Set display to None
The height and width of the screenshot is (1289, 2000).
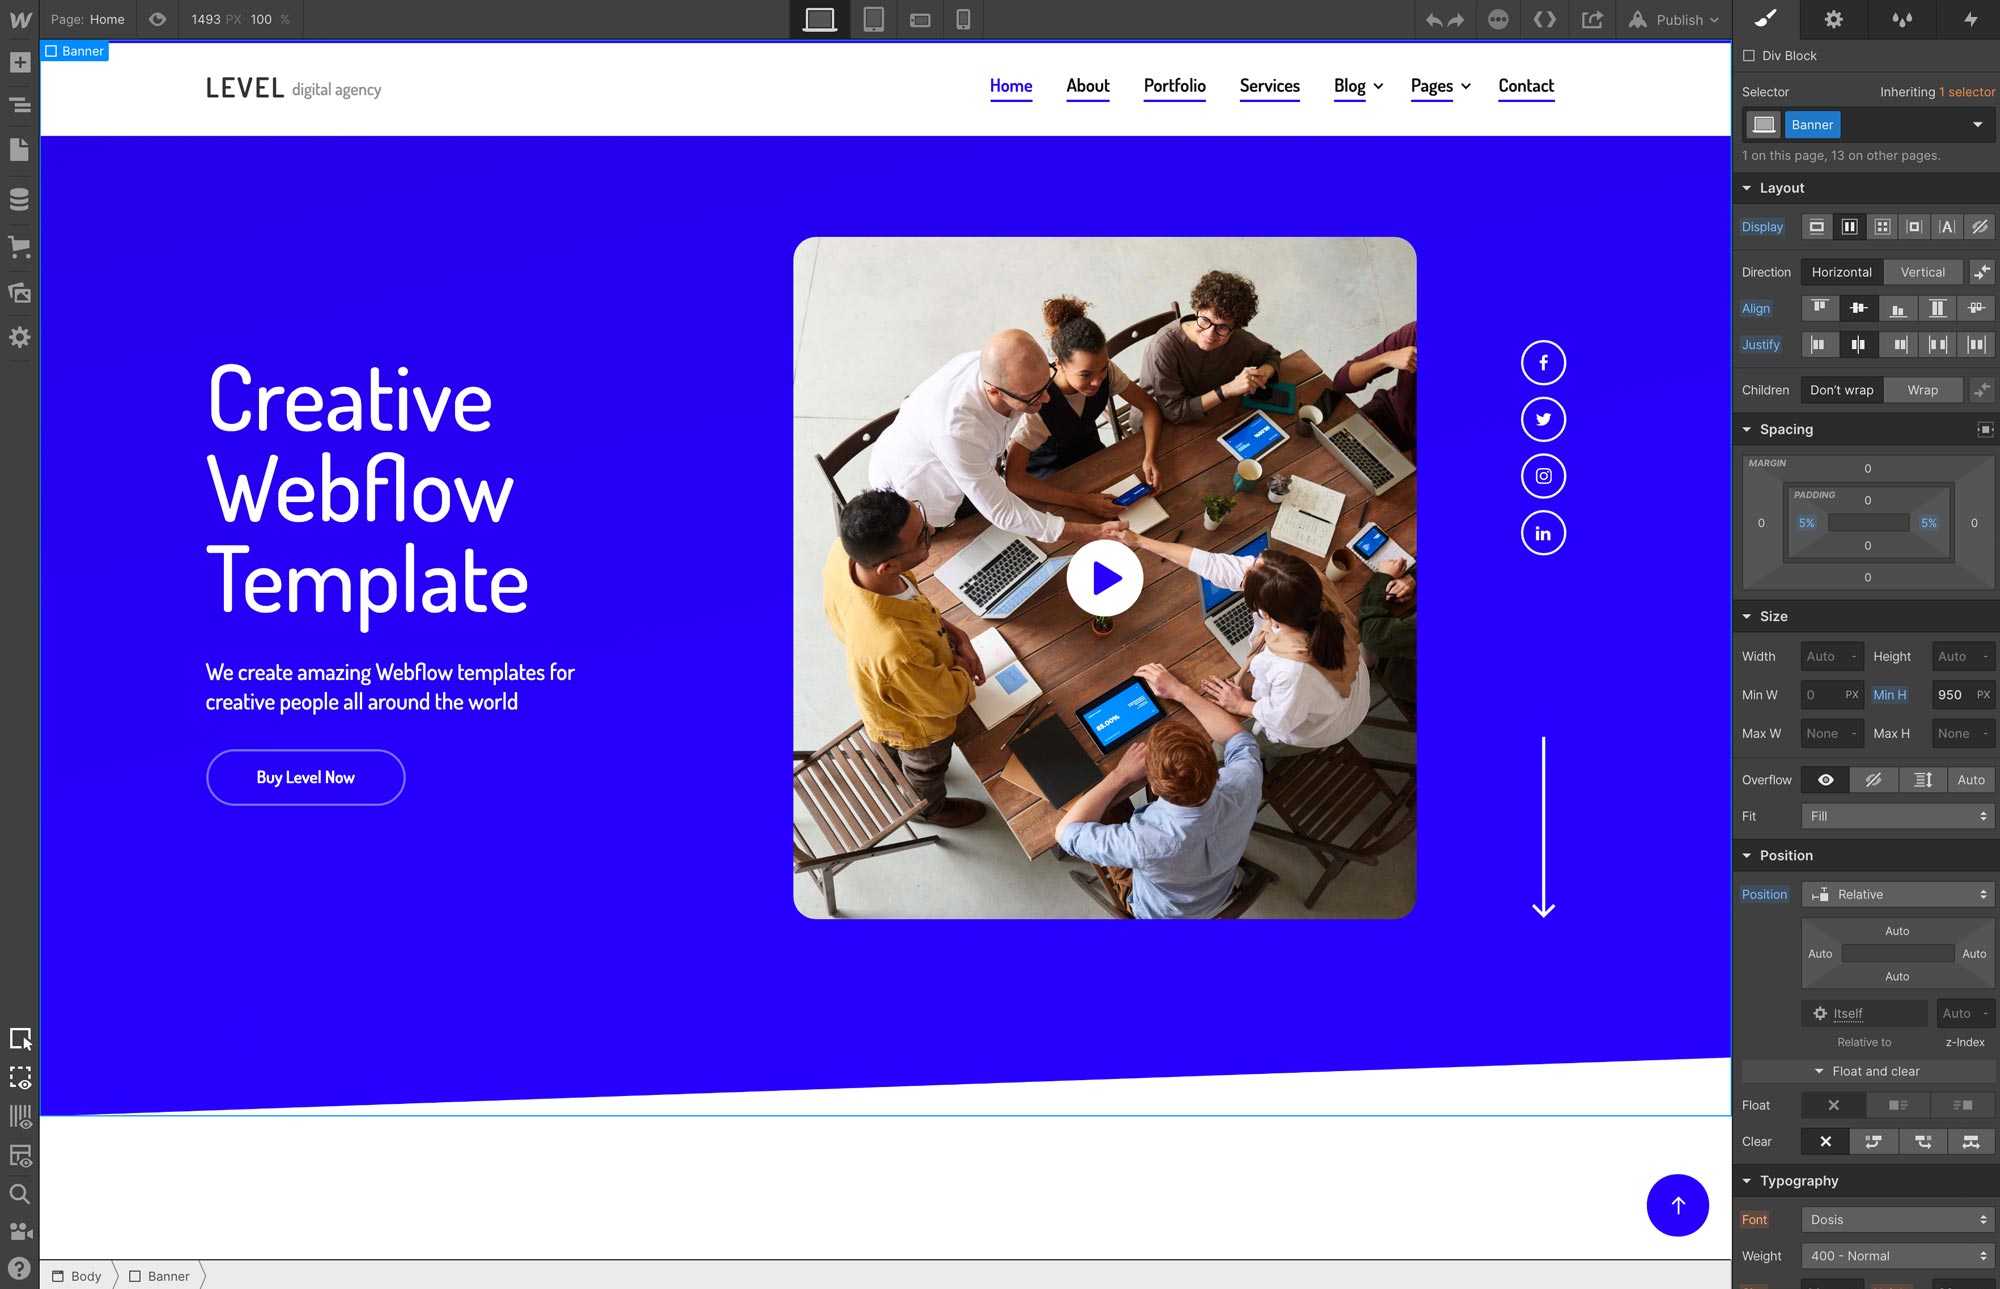[x=1979, y=227]
